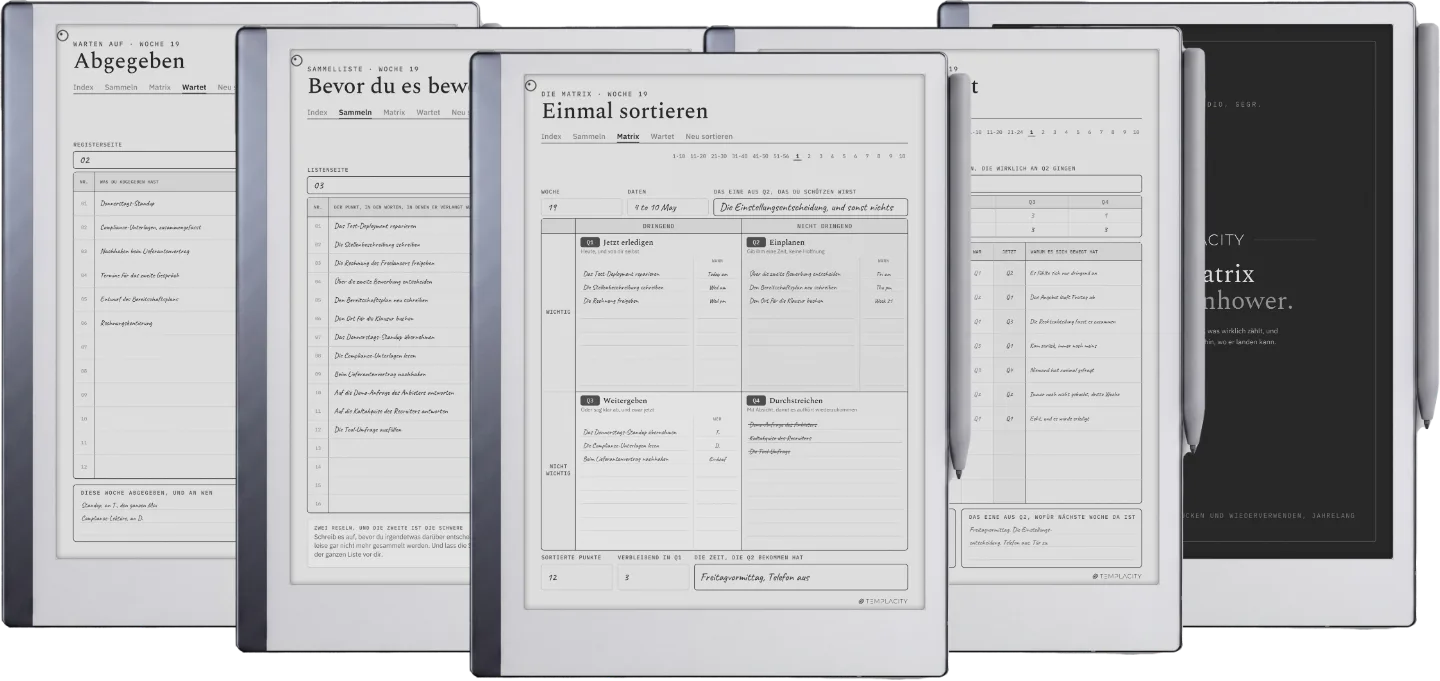
Task: Select the Q3 badge next to Weitergeben
Action: pos(590,400)
